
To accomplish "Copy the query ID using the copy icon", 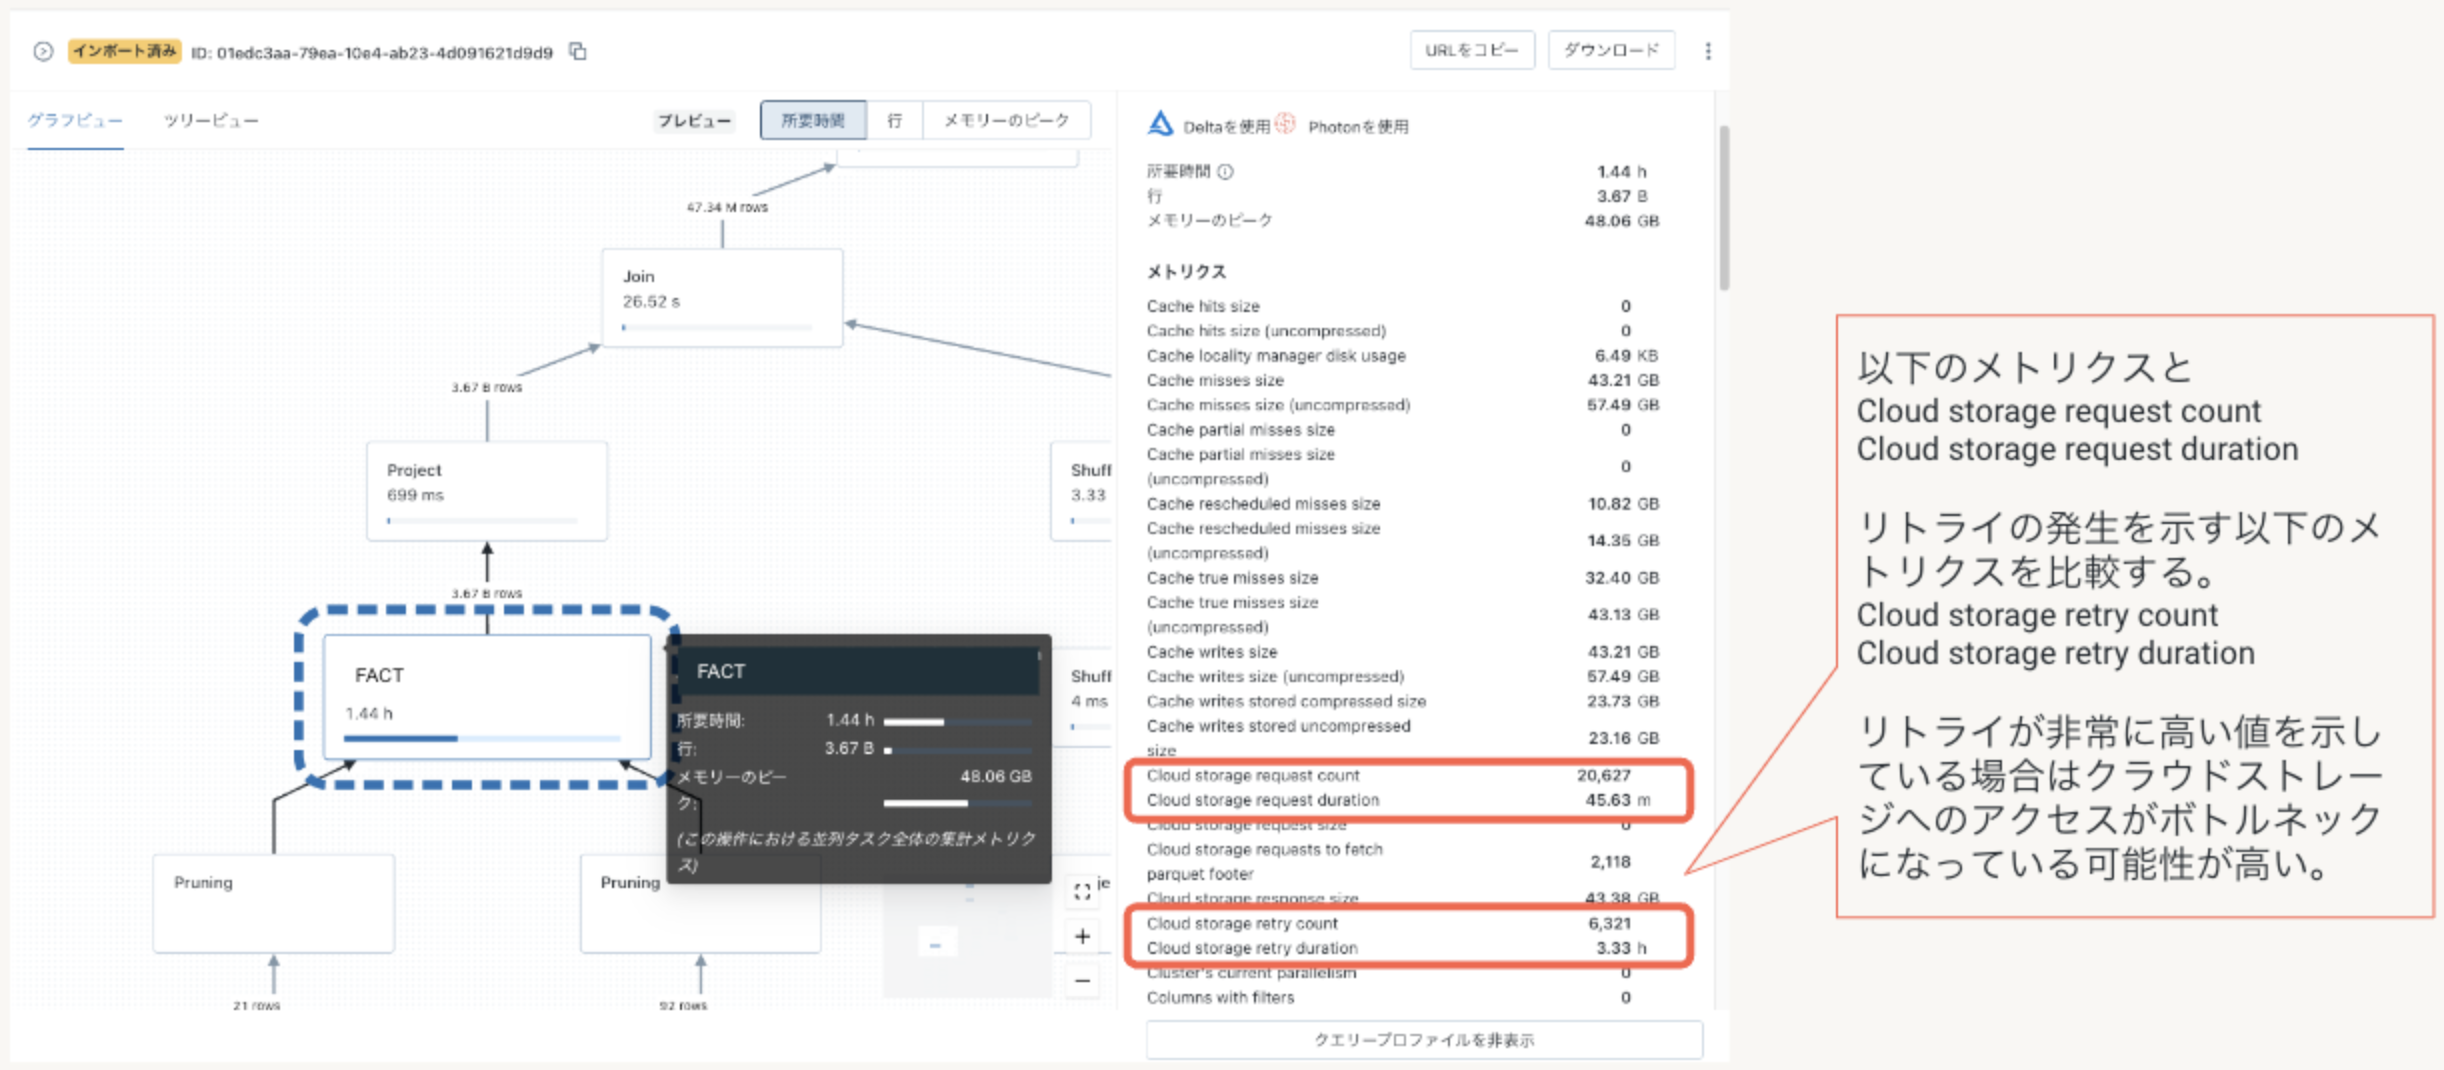I will click(577, 51).
